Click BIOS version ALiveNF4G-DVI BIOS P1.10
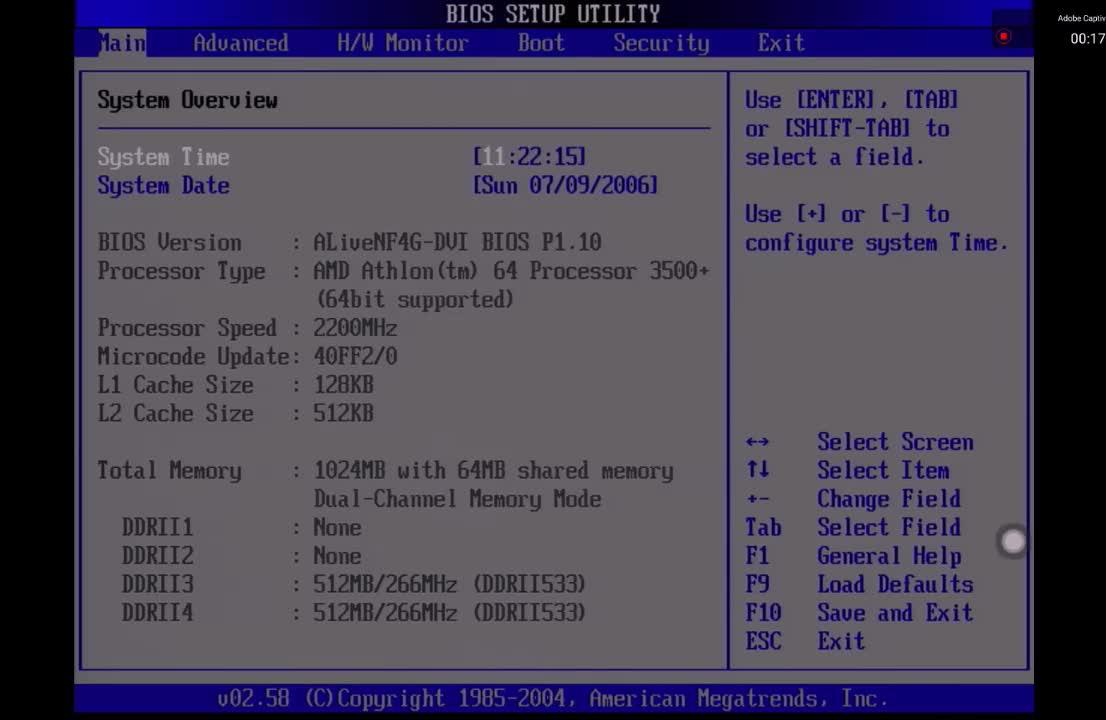 pos(457,243)
